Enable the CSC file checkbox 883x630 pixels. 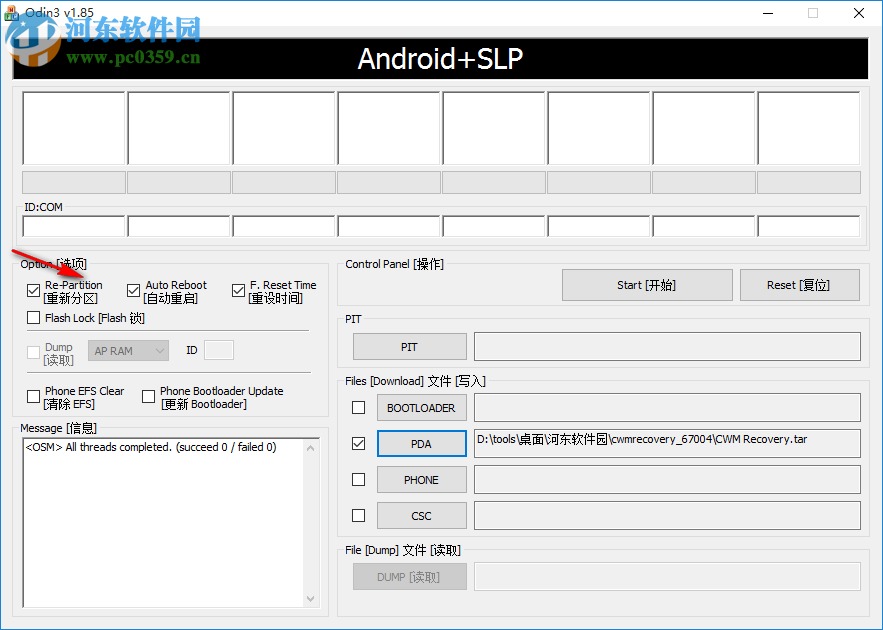point(358,515)
